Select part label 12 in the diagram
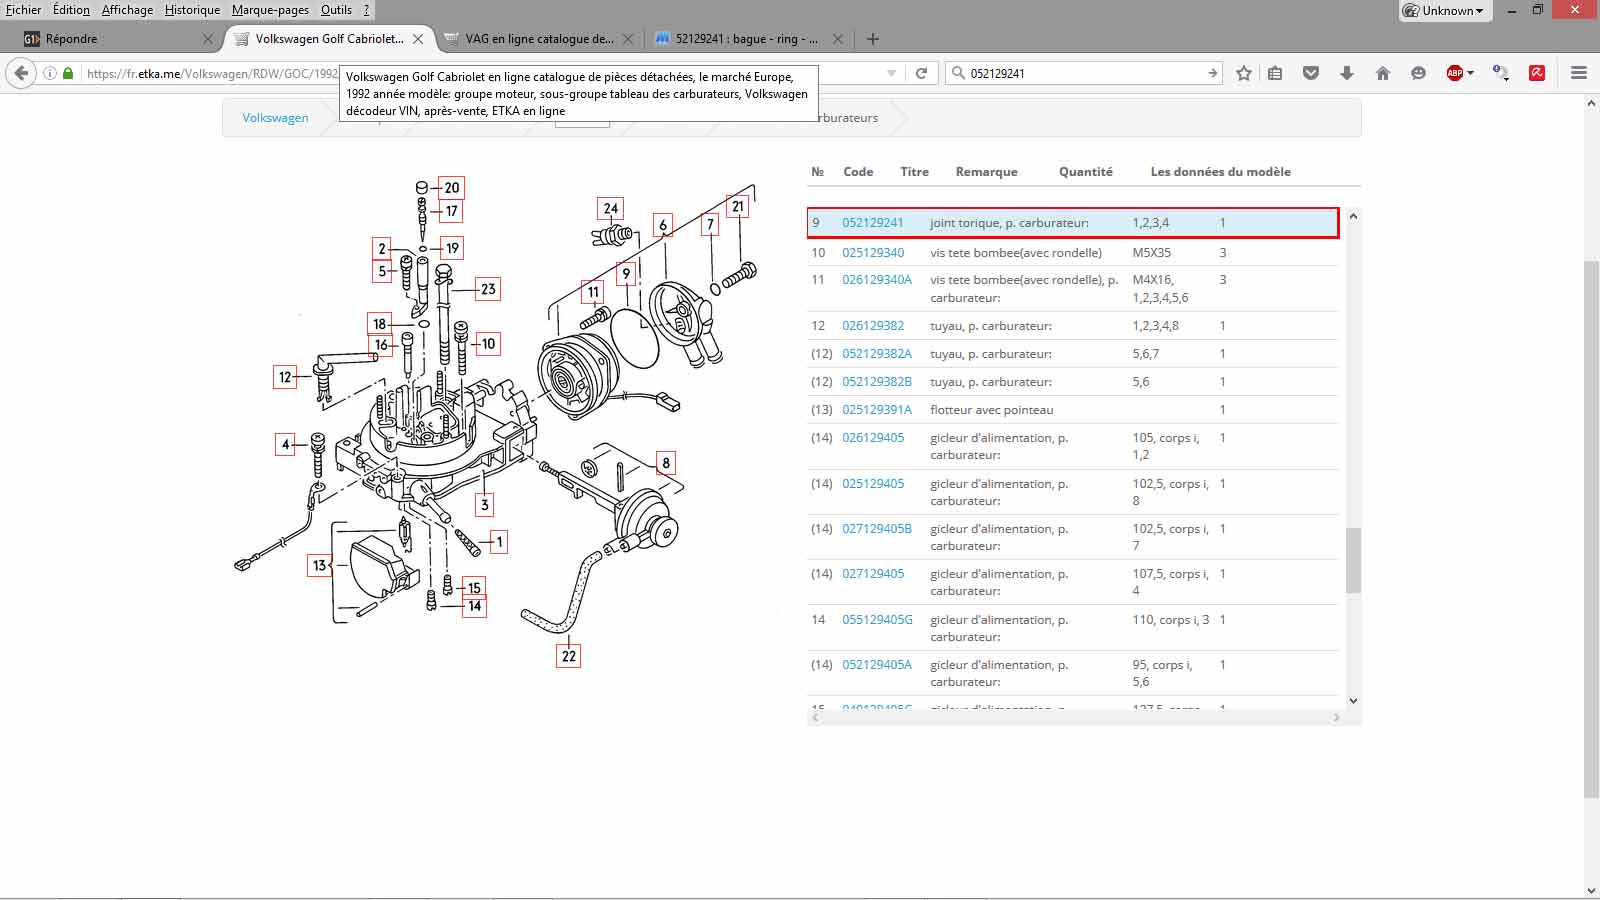The width and height of the screenshot is (1600, 900). coord(285,377)
